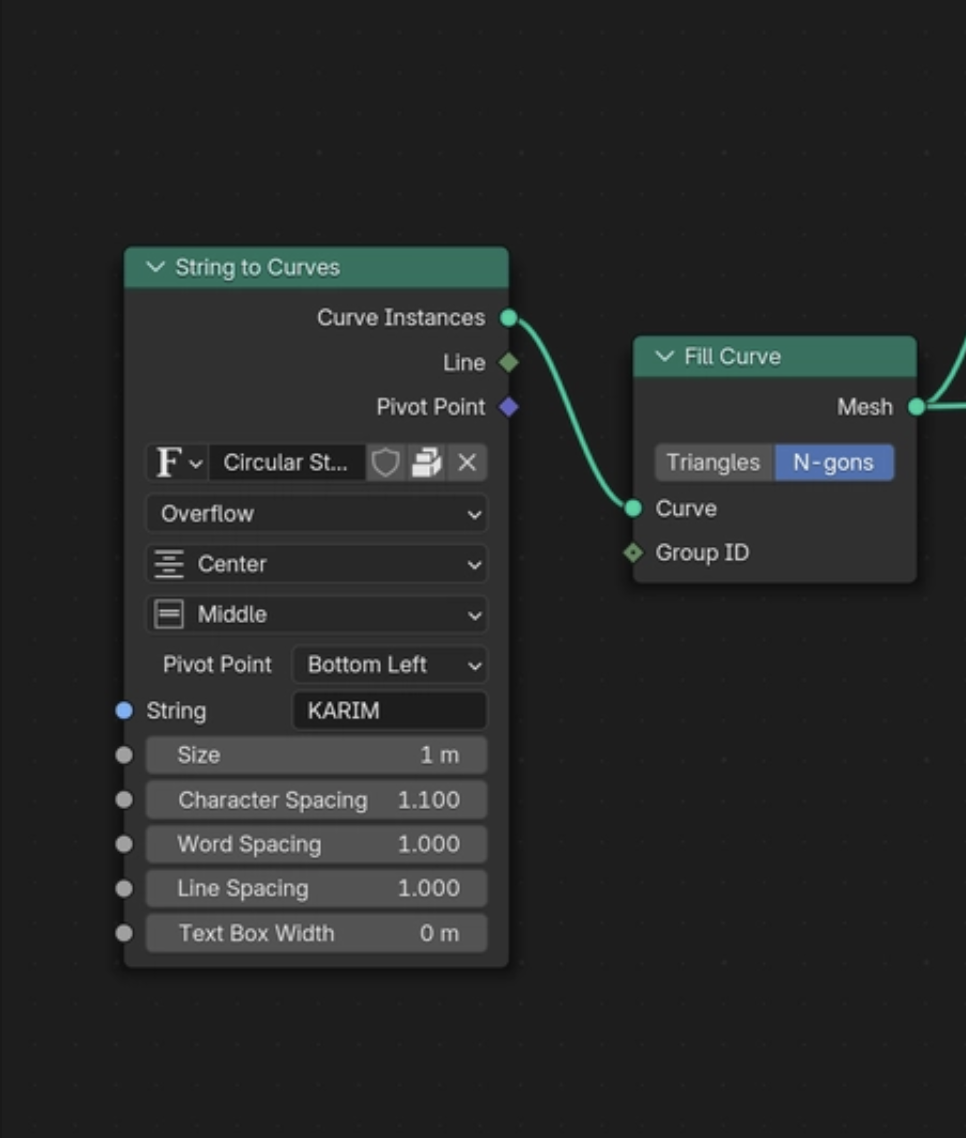Click the Pivot Point label beside Bottom Left
Screen dimensions: 966x1138
(x=218, y=665)
